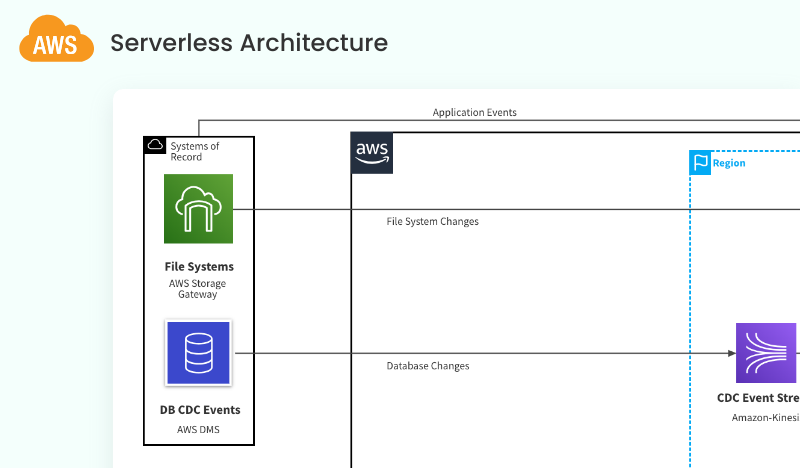Select the blue database DB CDC icon

coord(198,353)
